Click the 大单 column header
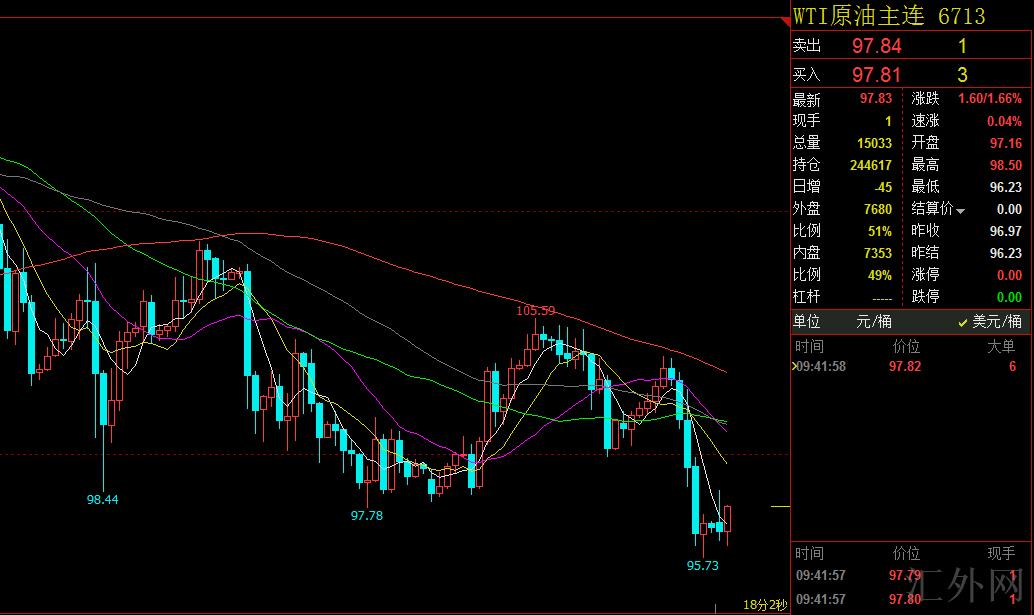 pos(1000,346)
